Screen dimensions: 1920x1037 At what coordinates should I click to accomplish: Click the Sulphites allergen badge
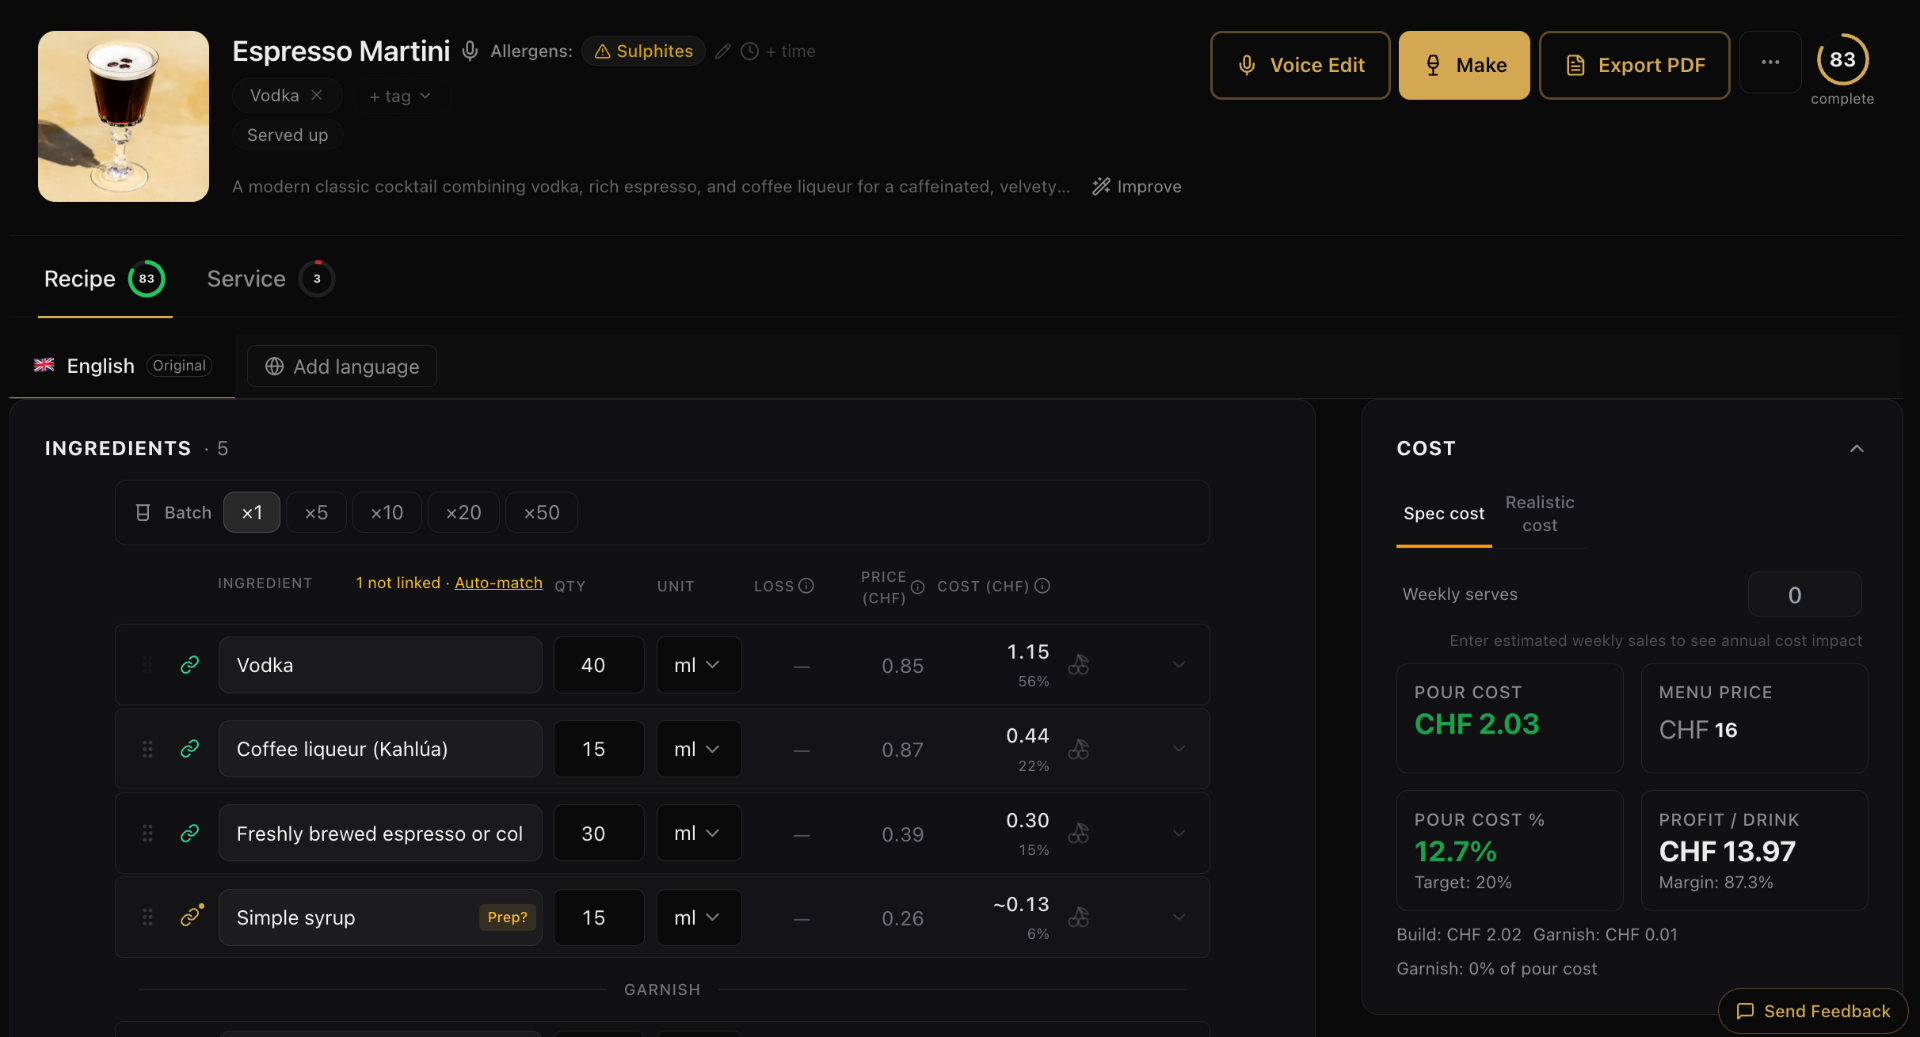click(x=643, y=51)
